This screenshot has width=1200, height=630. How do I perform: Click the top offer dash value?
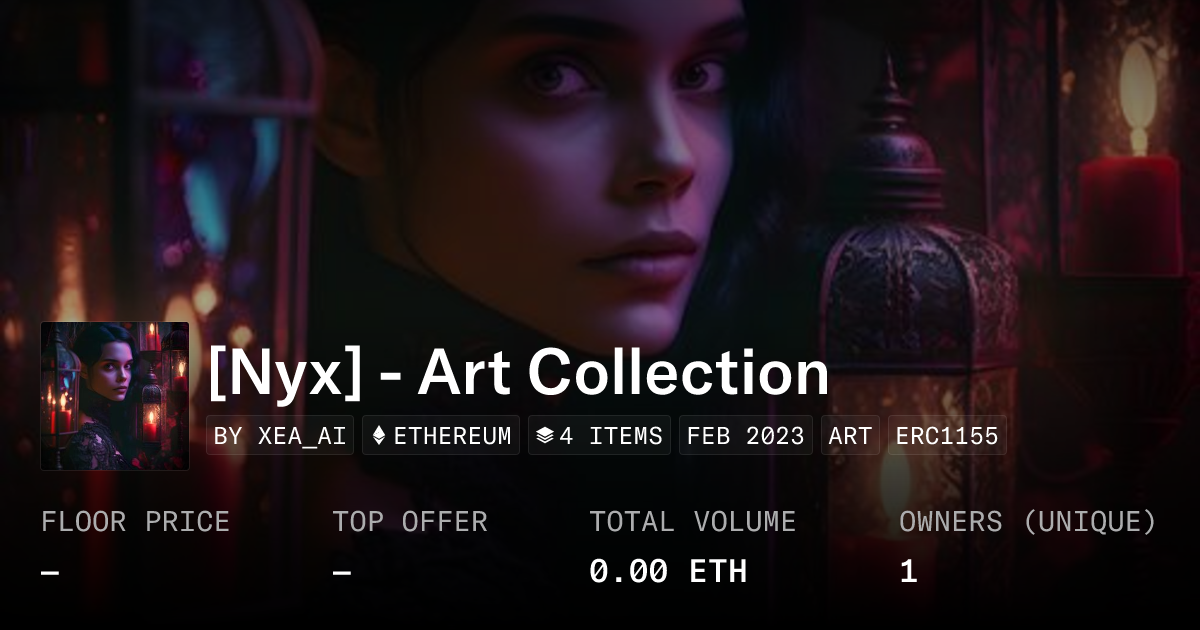pos(342,573)
